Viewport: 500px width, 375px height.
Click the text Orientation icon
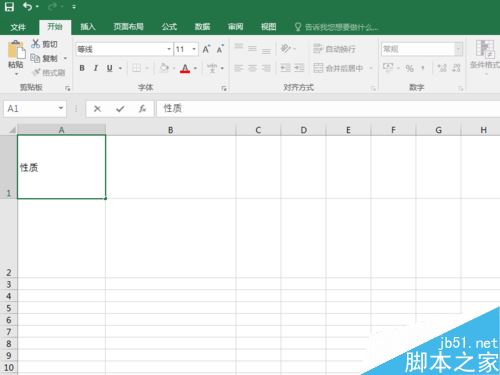point(286,49)
